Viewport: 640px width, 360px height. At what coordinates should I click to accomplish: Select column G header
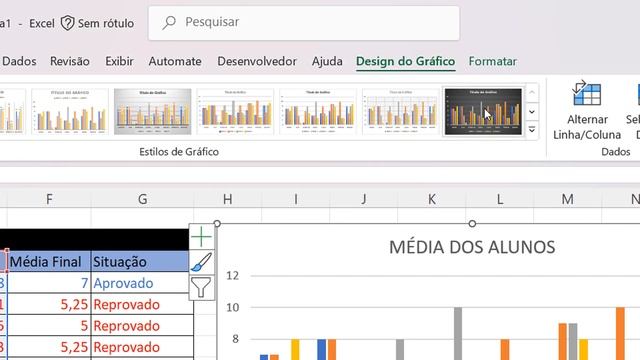pyautogui.click(x=142, y=199)
